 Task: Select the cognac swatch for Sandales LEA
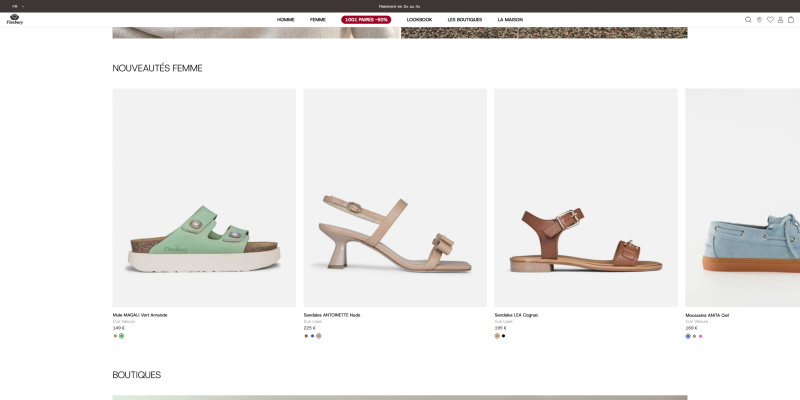(497, 336)
